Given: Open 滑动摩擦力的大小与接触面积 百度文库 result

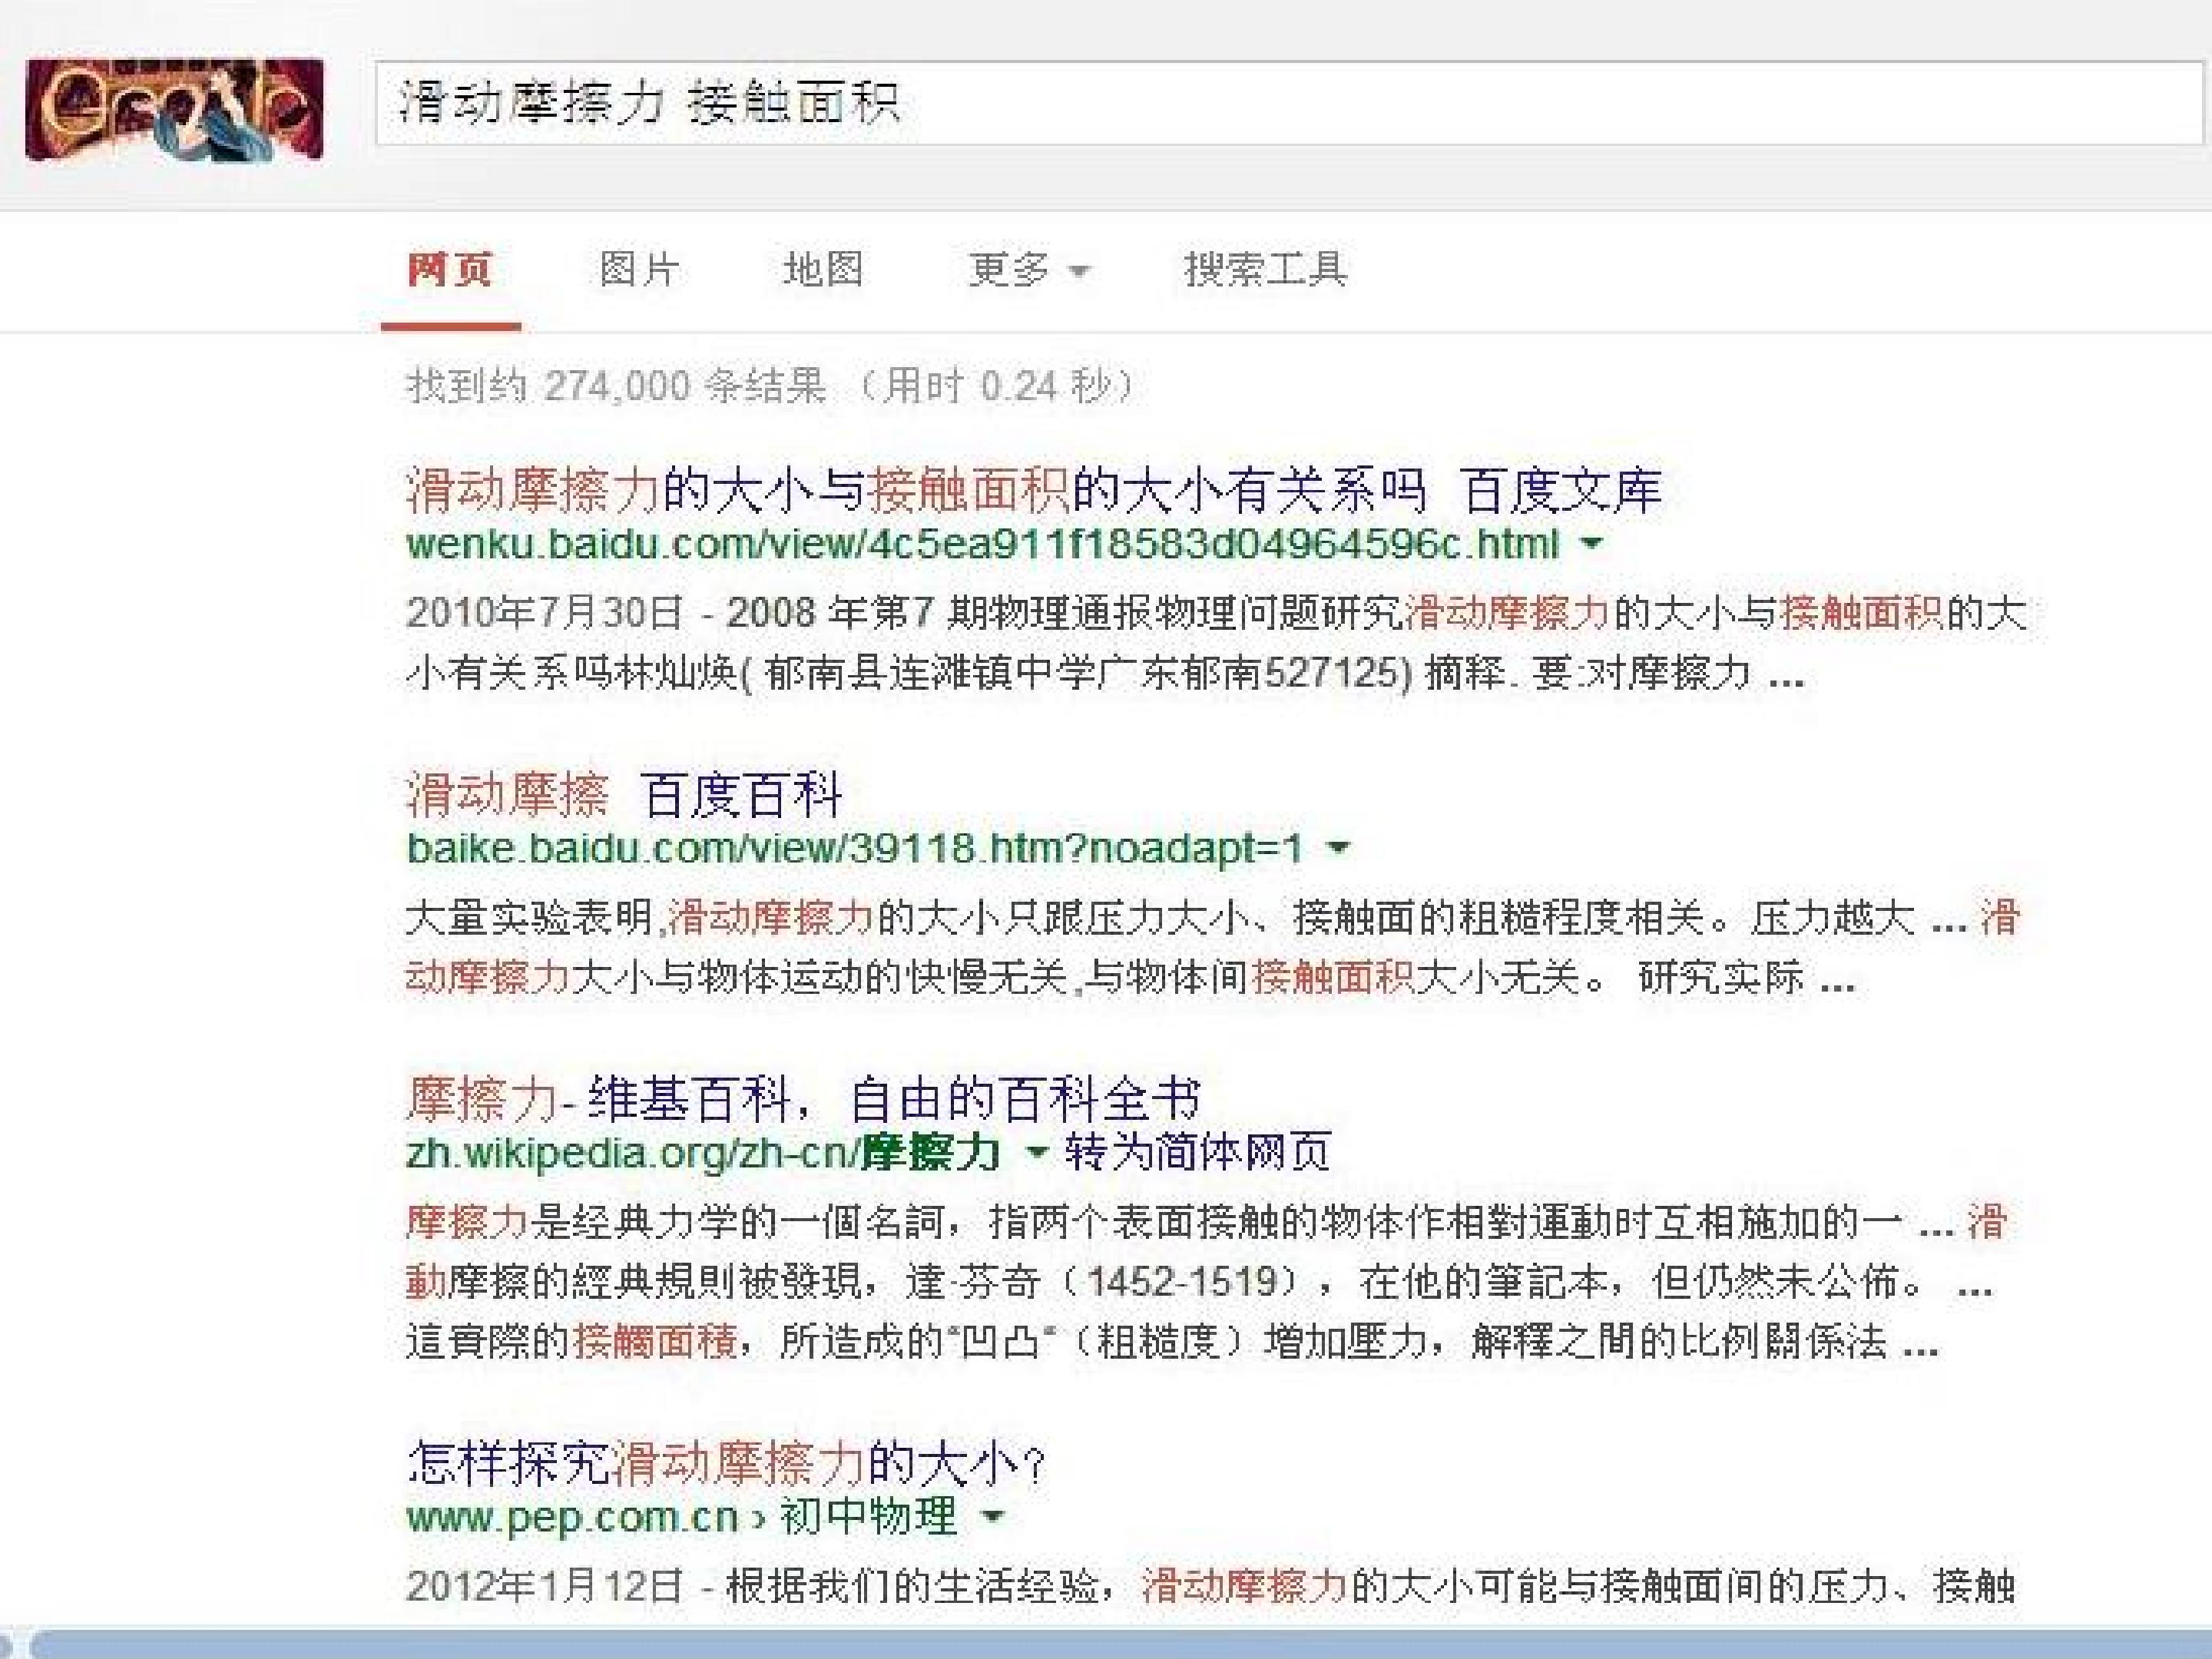Looking at the screenshot, I should tap(1034, 490).
